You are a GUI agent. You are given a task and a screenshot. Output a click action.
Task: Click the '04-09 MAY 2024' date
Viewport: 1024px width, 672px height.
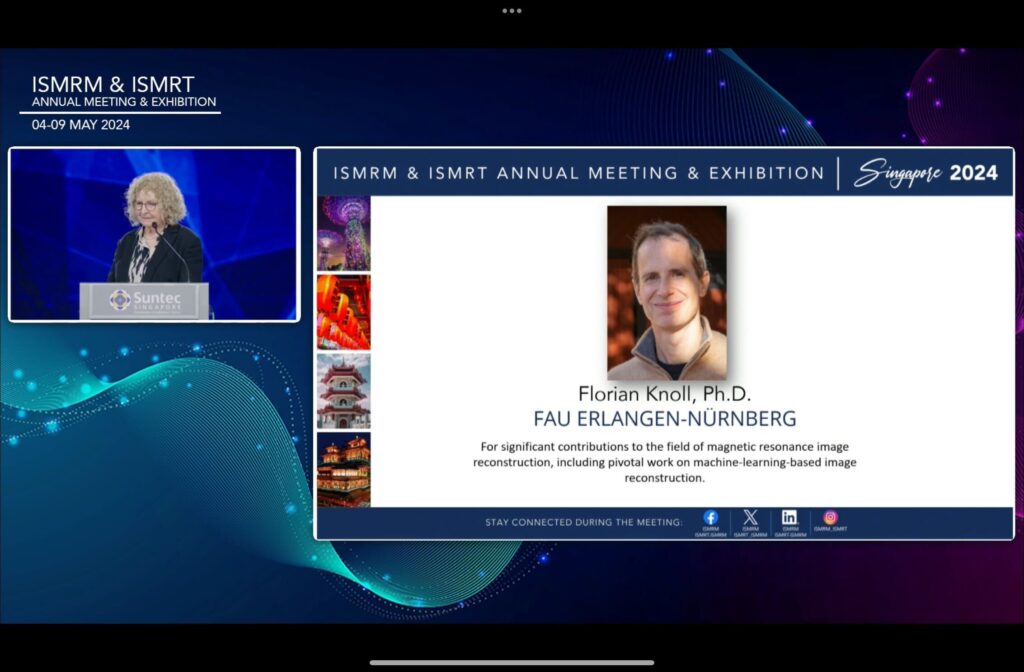point(81,125)
